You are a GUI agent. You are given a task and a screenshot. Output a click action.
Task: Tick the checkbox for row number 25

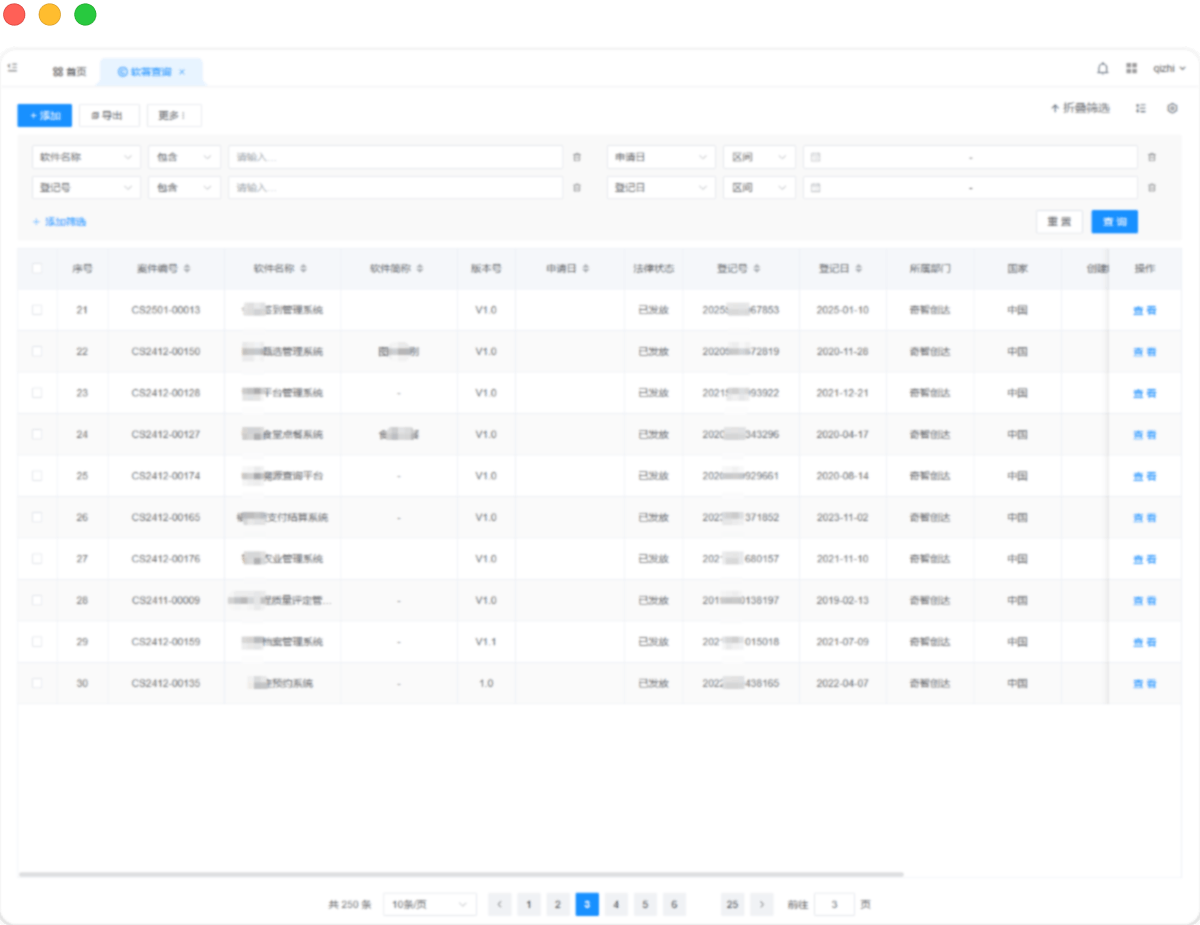pos(37,476)
